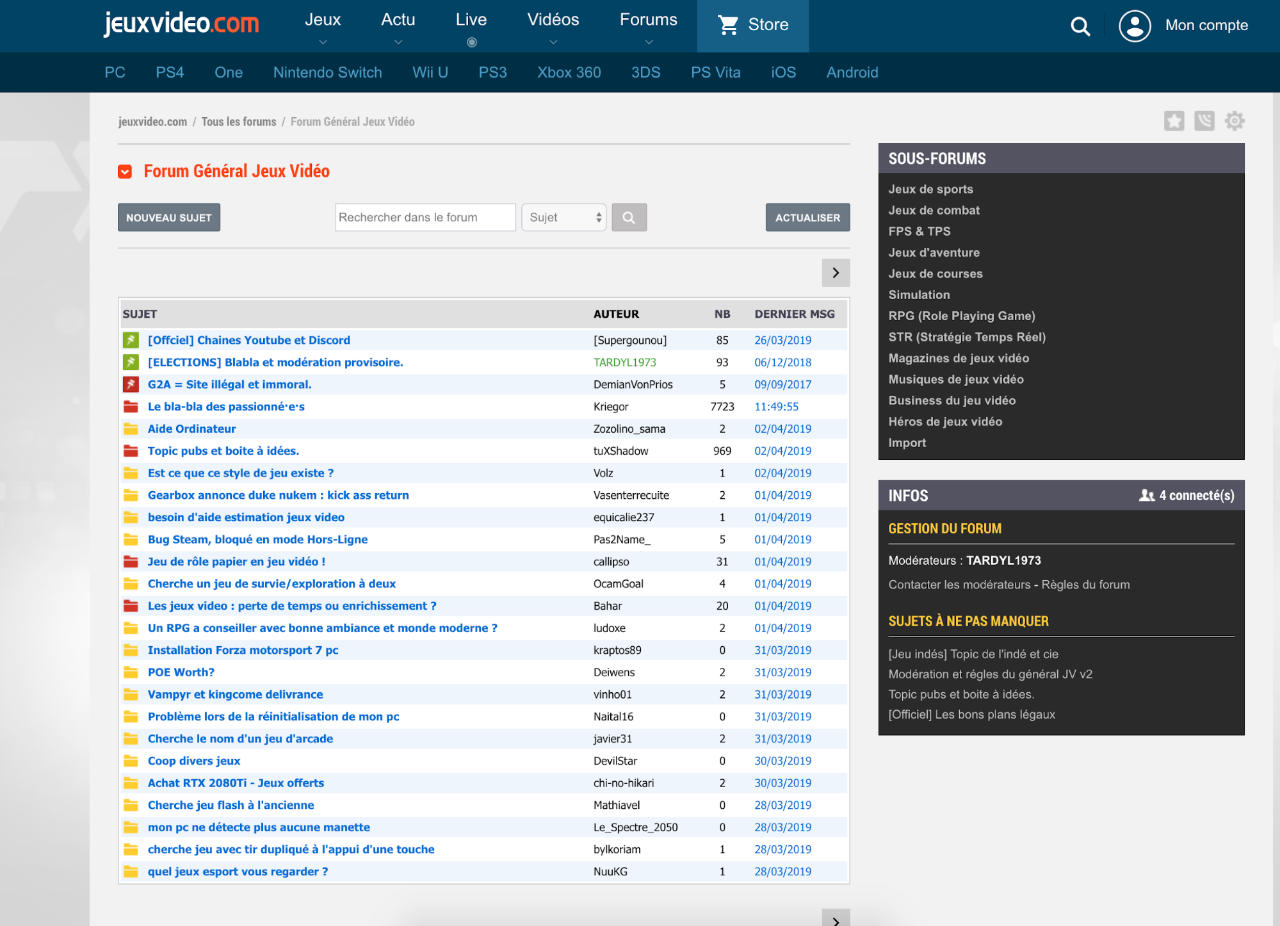Viewport: 1280px width, 926px height.
Task: Open Tous les forums breadcrumb link
Action: 239,122
